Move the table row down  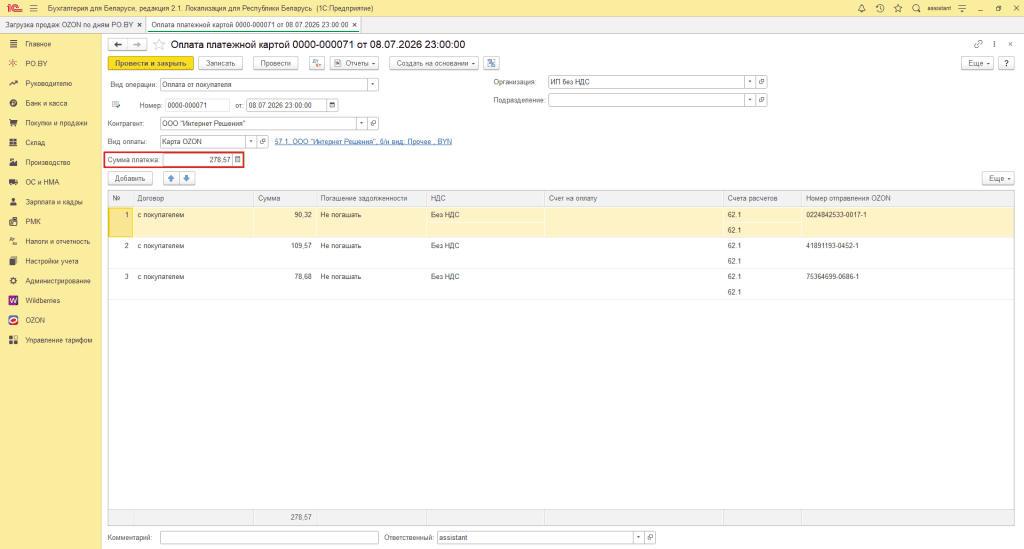tap(187, 178)
